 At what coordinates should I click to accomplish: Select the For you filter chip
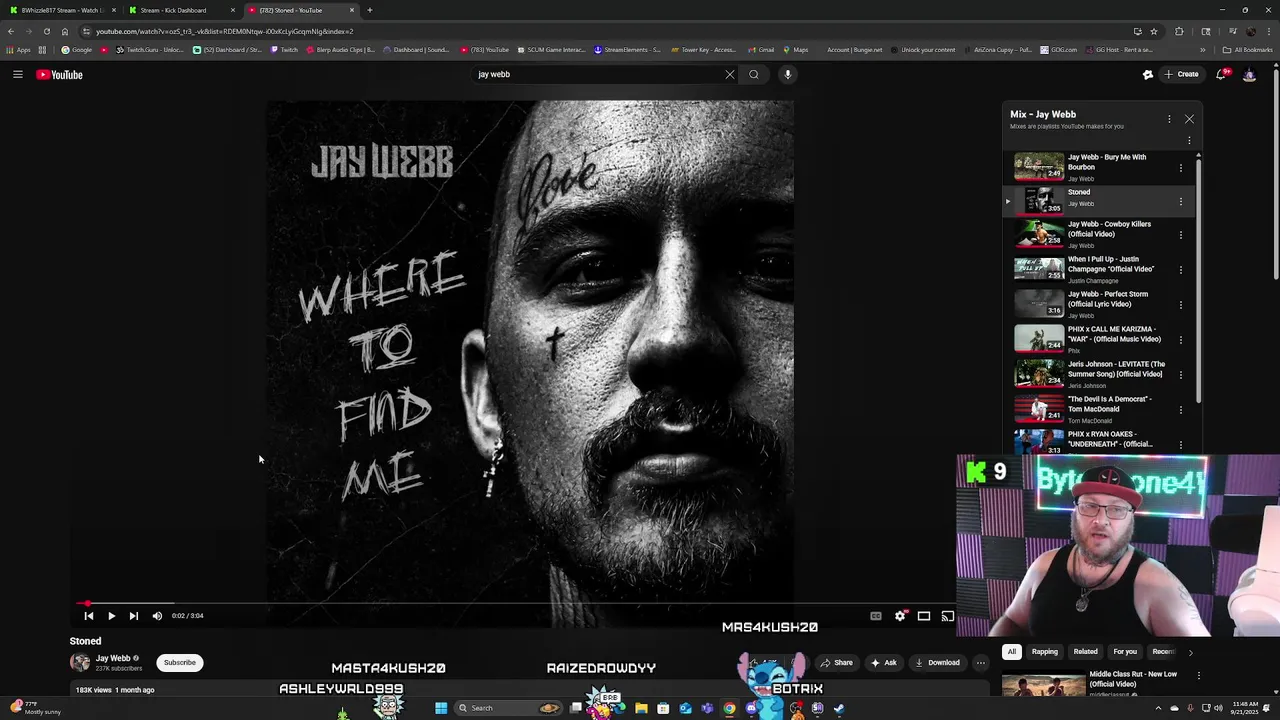[x=1125, y=652]
